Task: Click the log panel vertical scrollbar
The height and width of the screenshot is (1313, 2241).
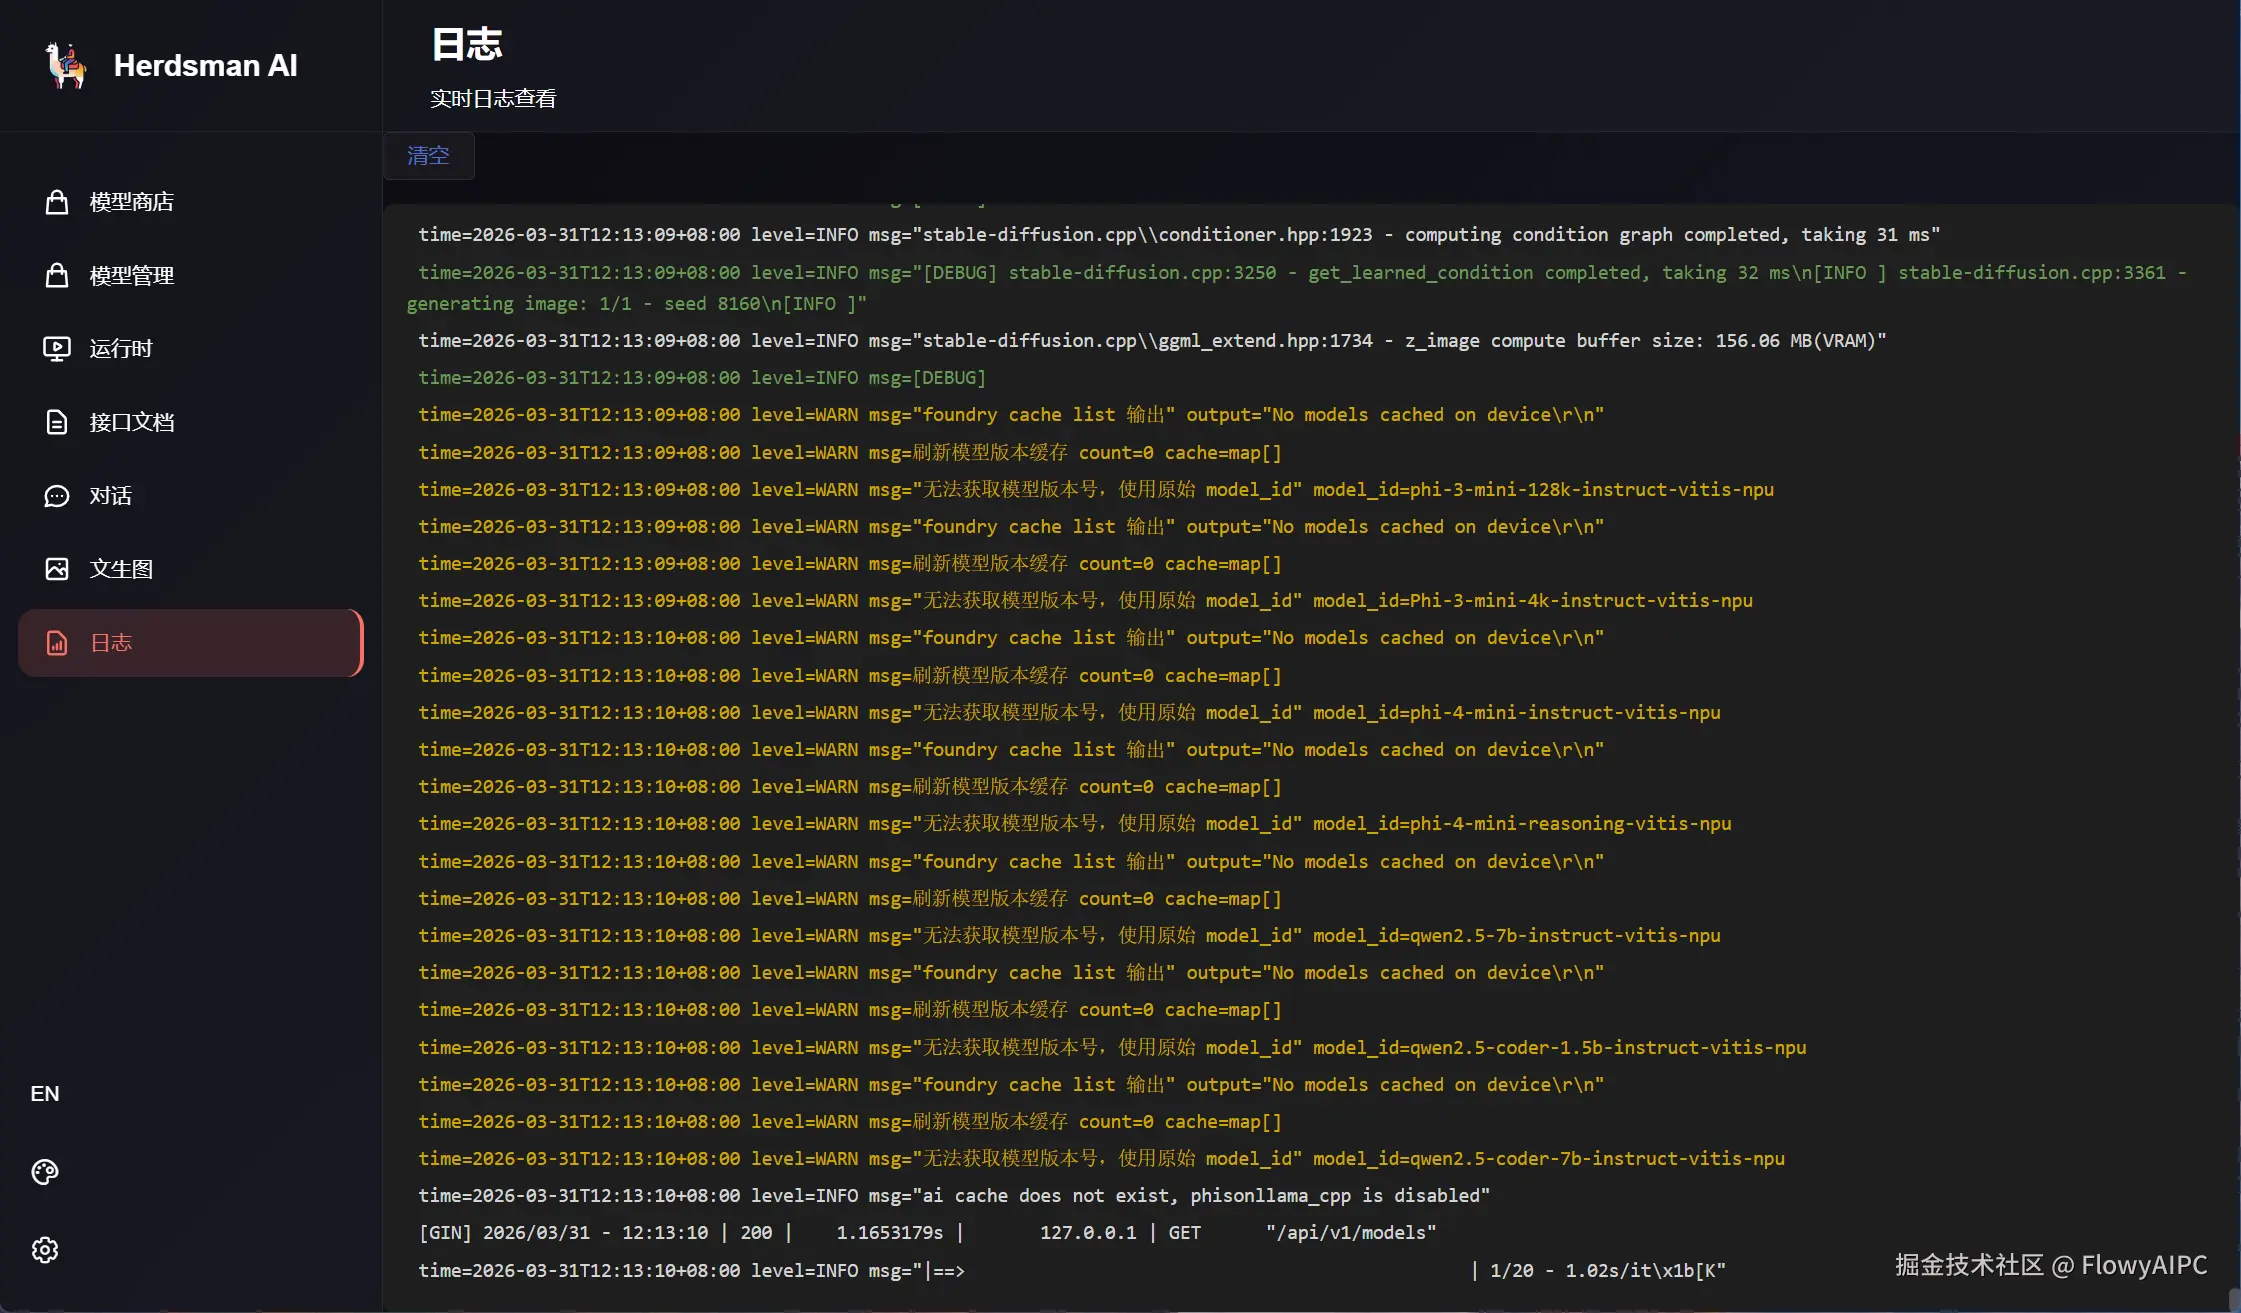Action: (2234, 1299)
